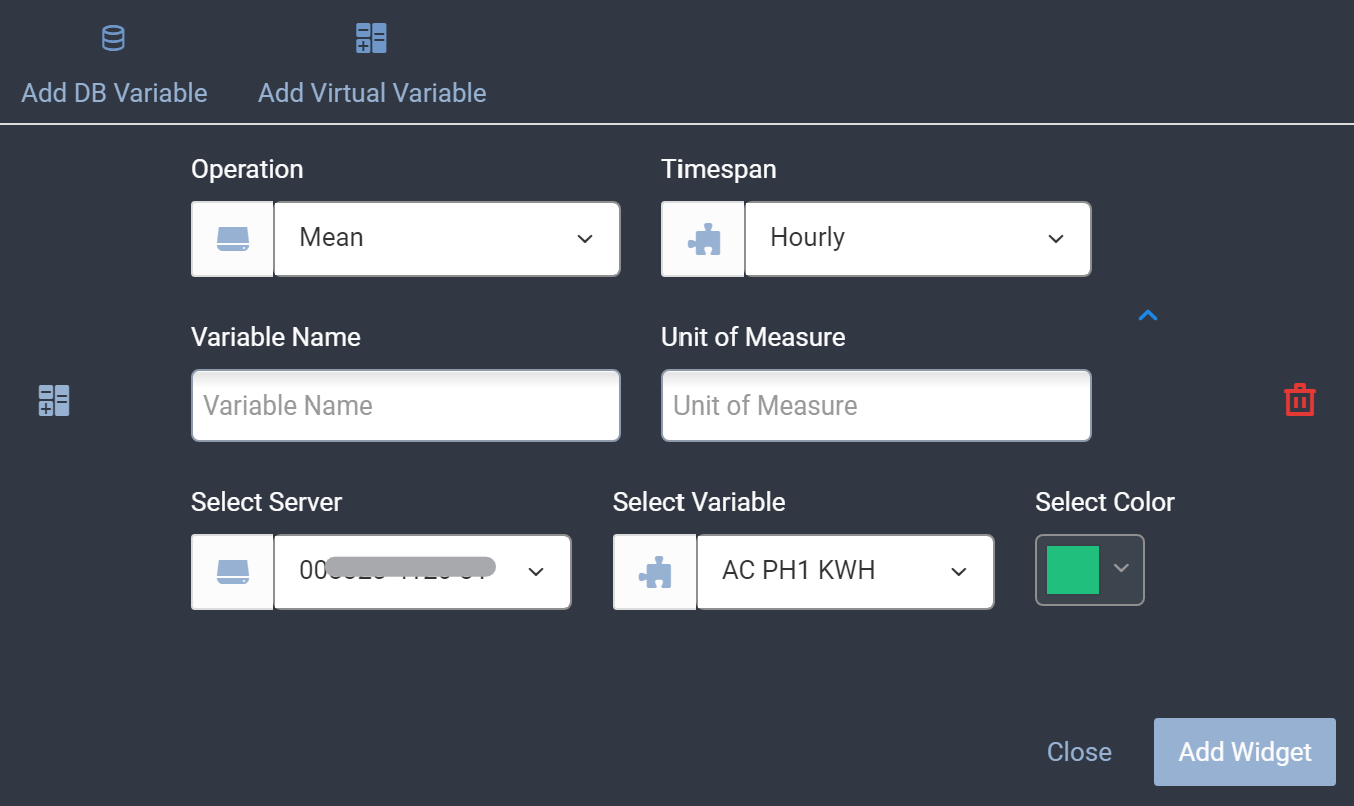The height and width of the screenshot is (806, 1354).
Task: Click the drive icon beside Select Server
Action: [x=233, y=571]
